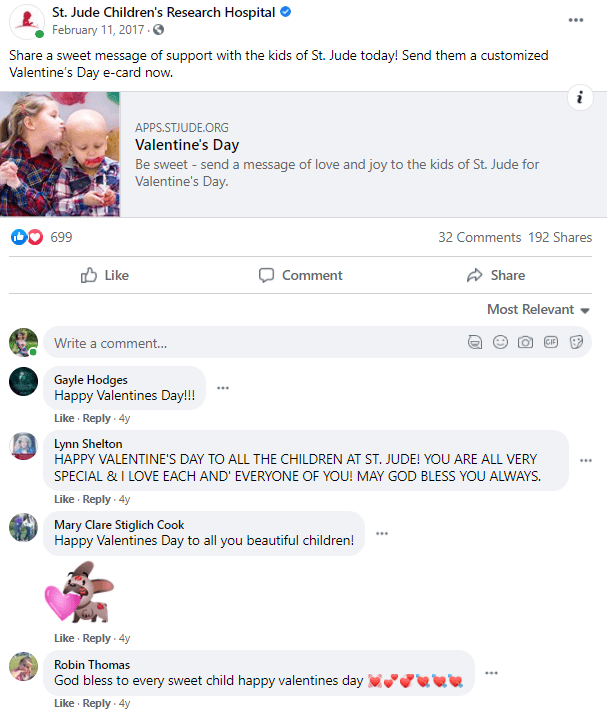Focus the Write a comment field
Screen dimensions: 607x715
tap(255, 343)
